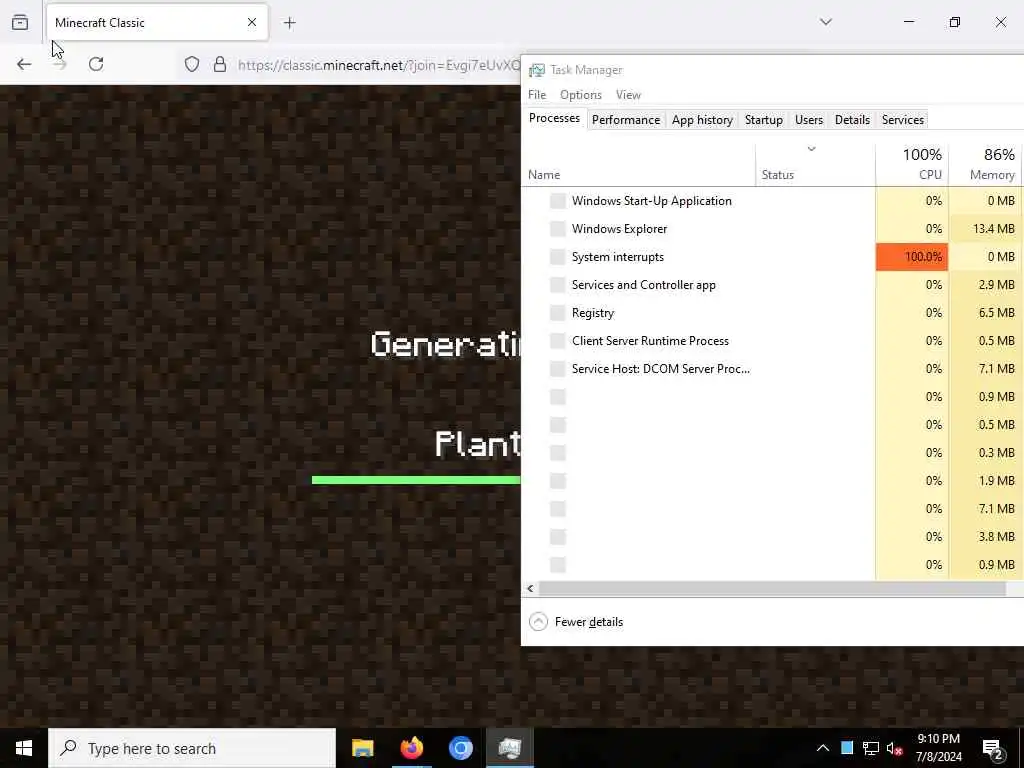
Task: Select Services and Controller app row
Action: [772, 285]
